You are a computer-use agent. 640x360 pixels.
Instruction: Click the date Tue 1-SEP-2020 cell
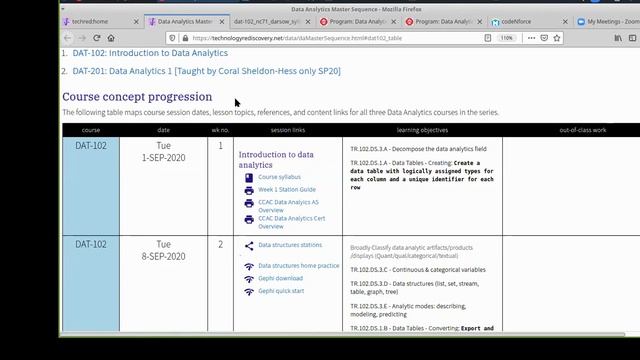click(163, 186)
